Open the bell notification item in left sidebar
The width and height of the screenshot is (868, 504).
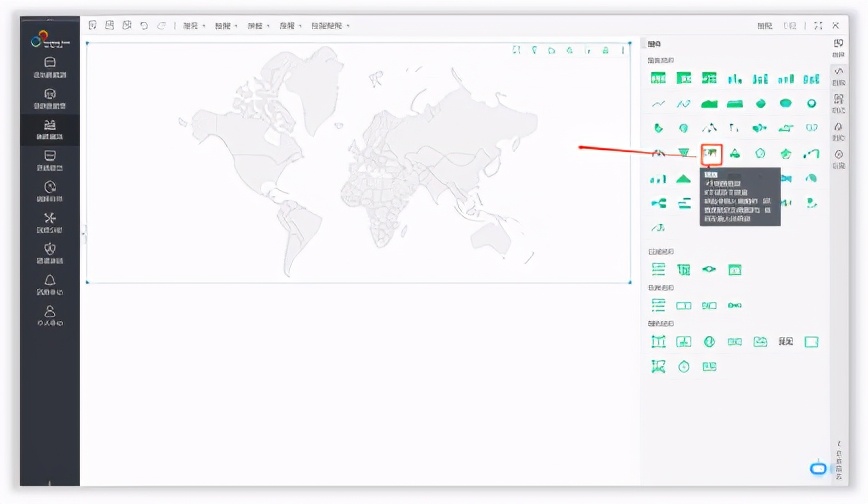coord(50,285)
